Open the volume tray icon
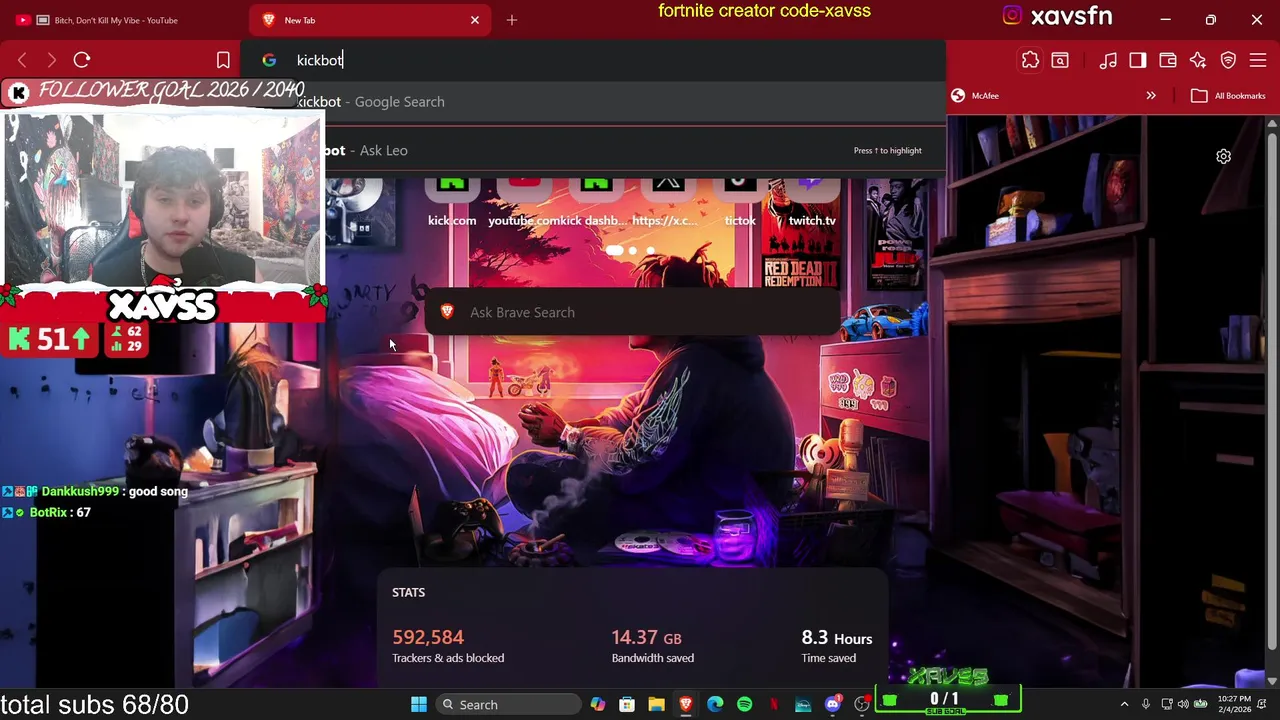 (x=1183, y=705)
